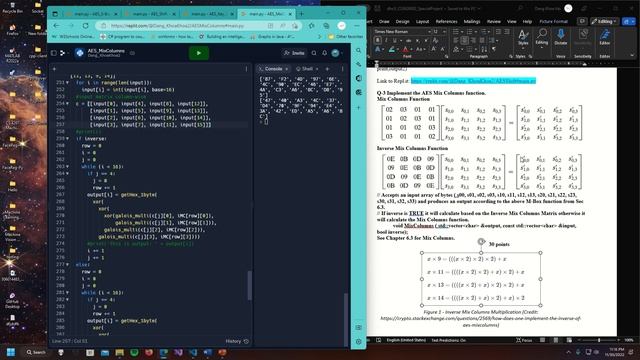Center align text in Word paragraph group
This screenshot has height=360, width=640.
pos(464,40)
